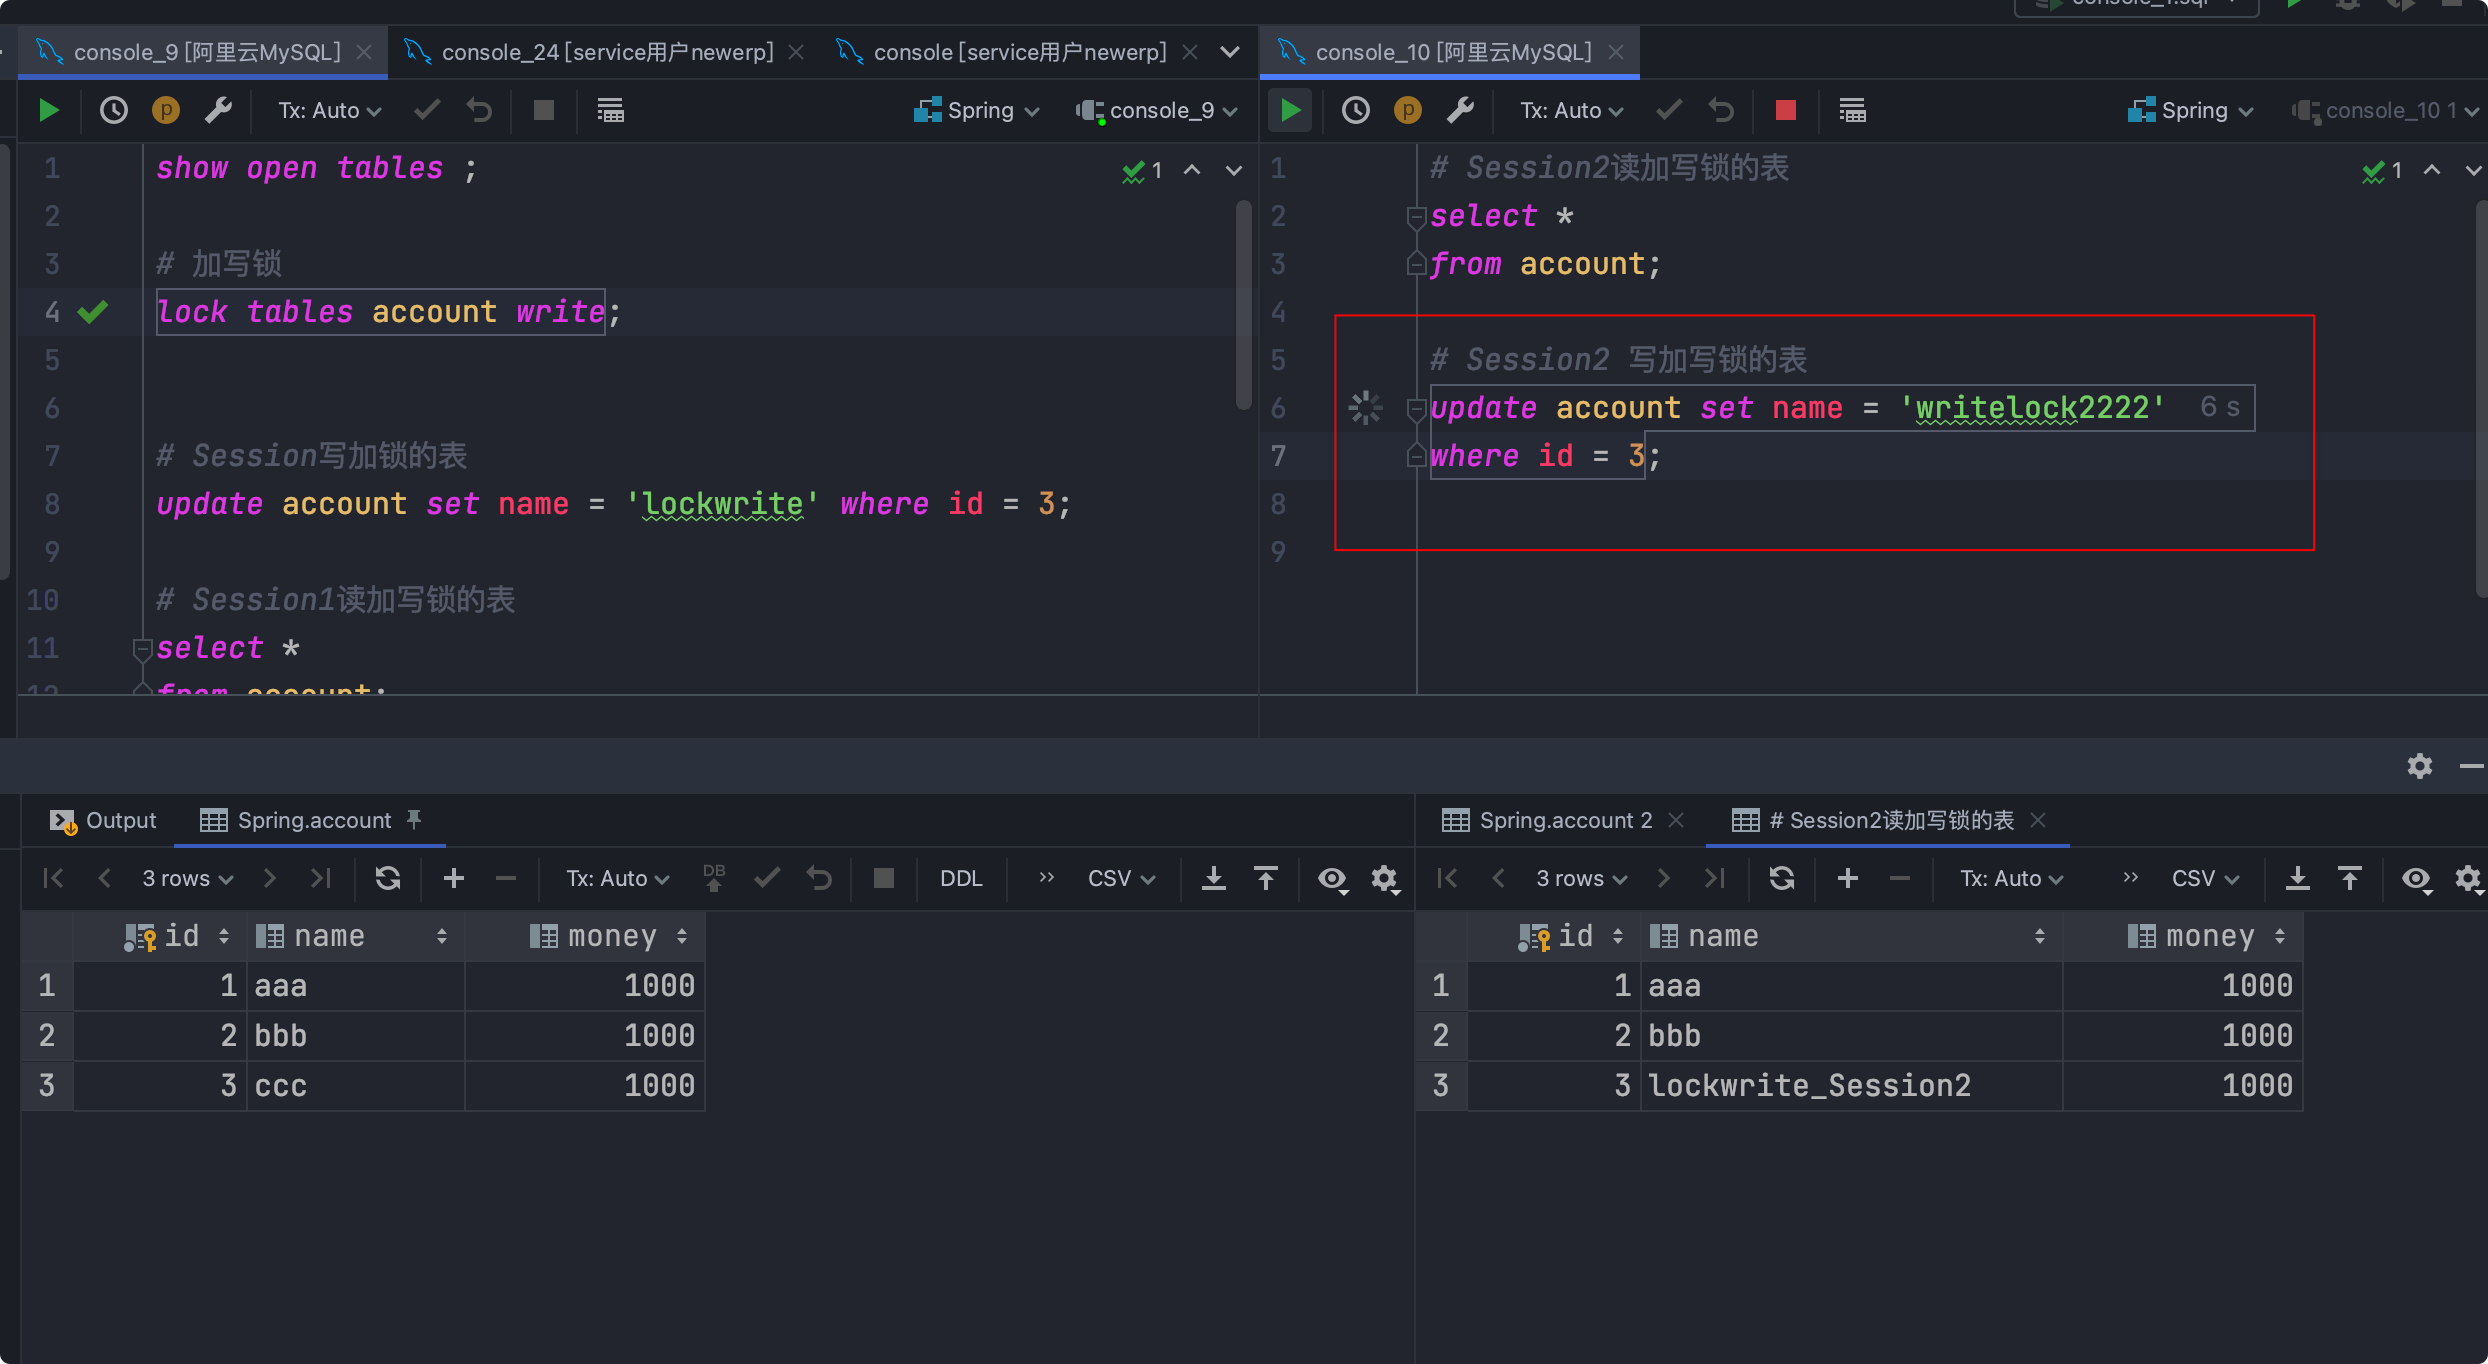Click the export data download icon in left results

click(x=1213, y=878)
